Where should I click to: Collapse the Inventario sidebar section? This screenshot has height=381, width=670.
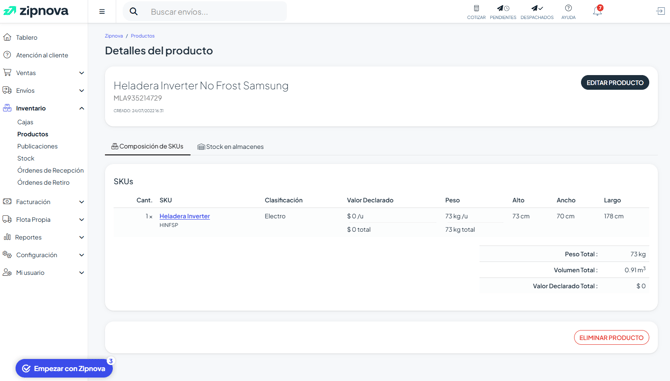pyautogui.click(x=44, y=108)
